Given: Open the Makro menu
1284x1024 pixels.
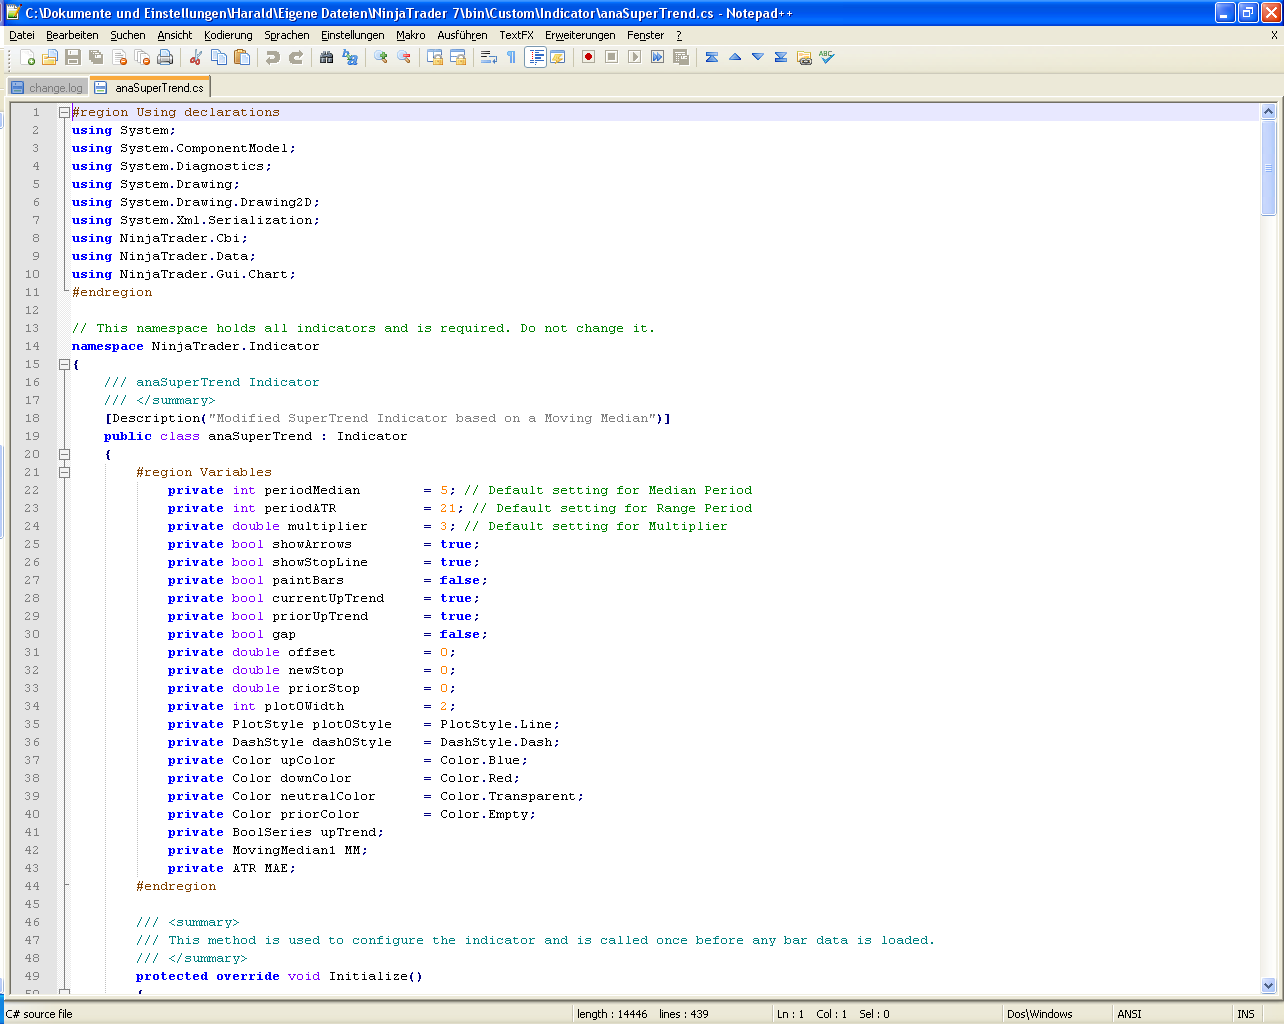Looking at the screenshot, I should [411, 35].
